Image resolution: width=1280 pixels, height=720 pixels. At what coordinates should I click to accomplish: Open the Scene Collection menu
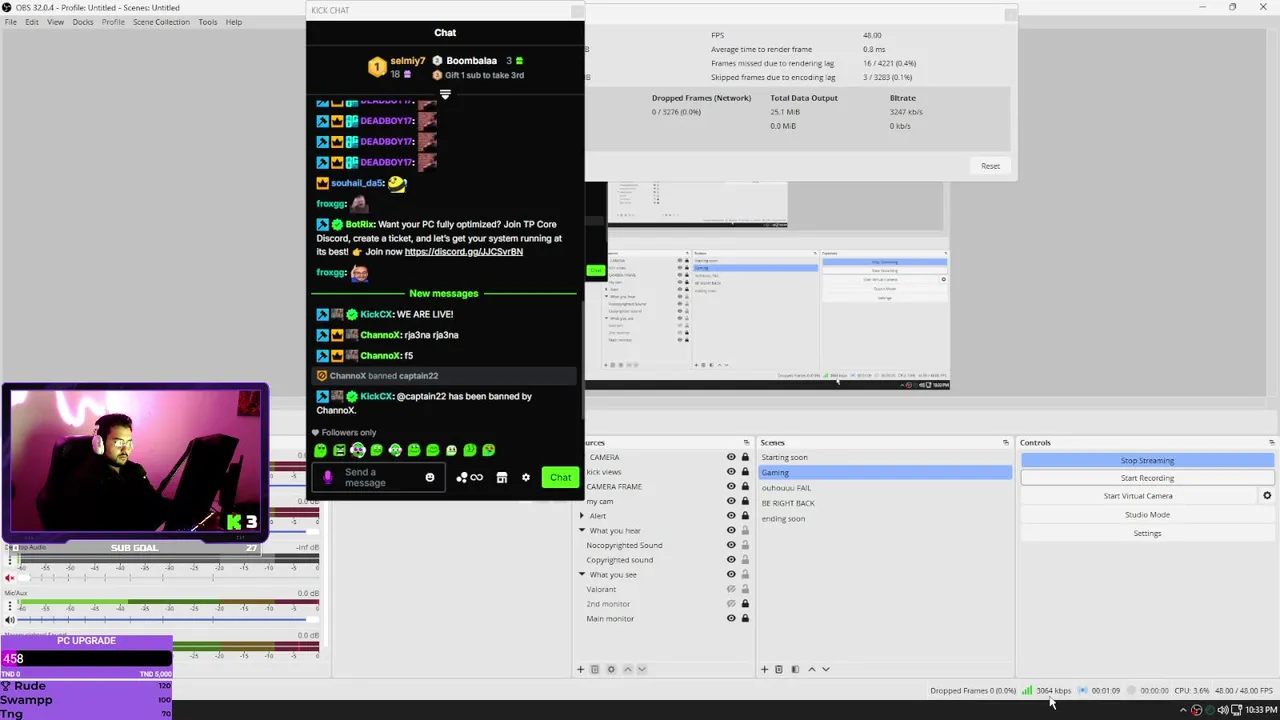(161, 22)
